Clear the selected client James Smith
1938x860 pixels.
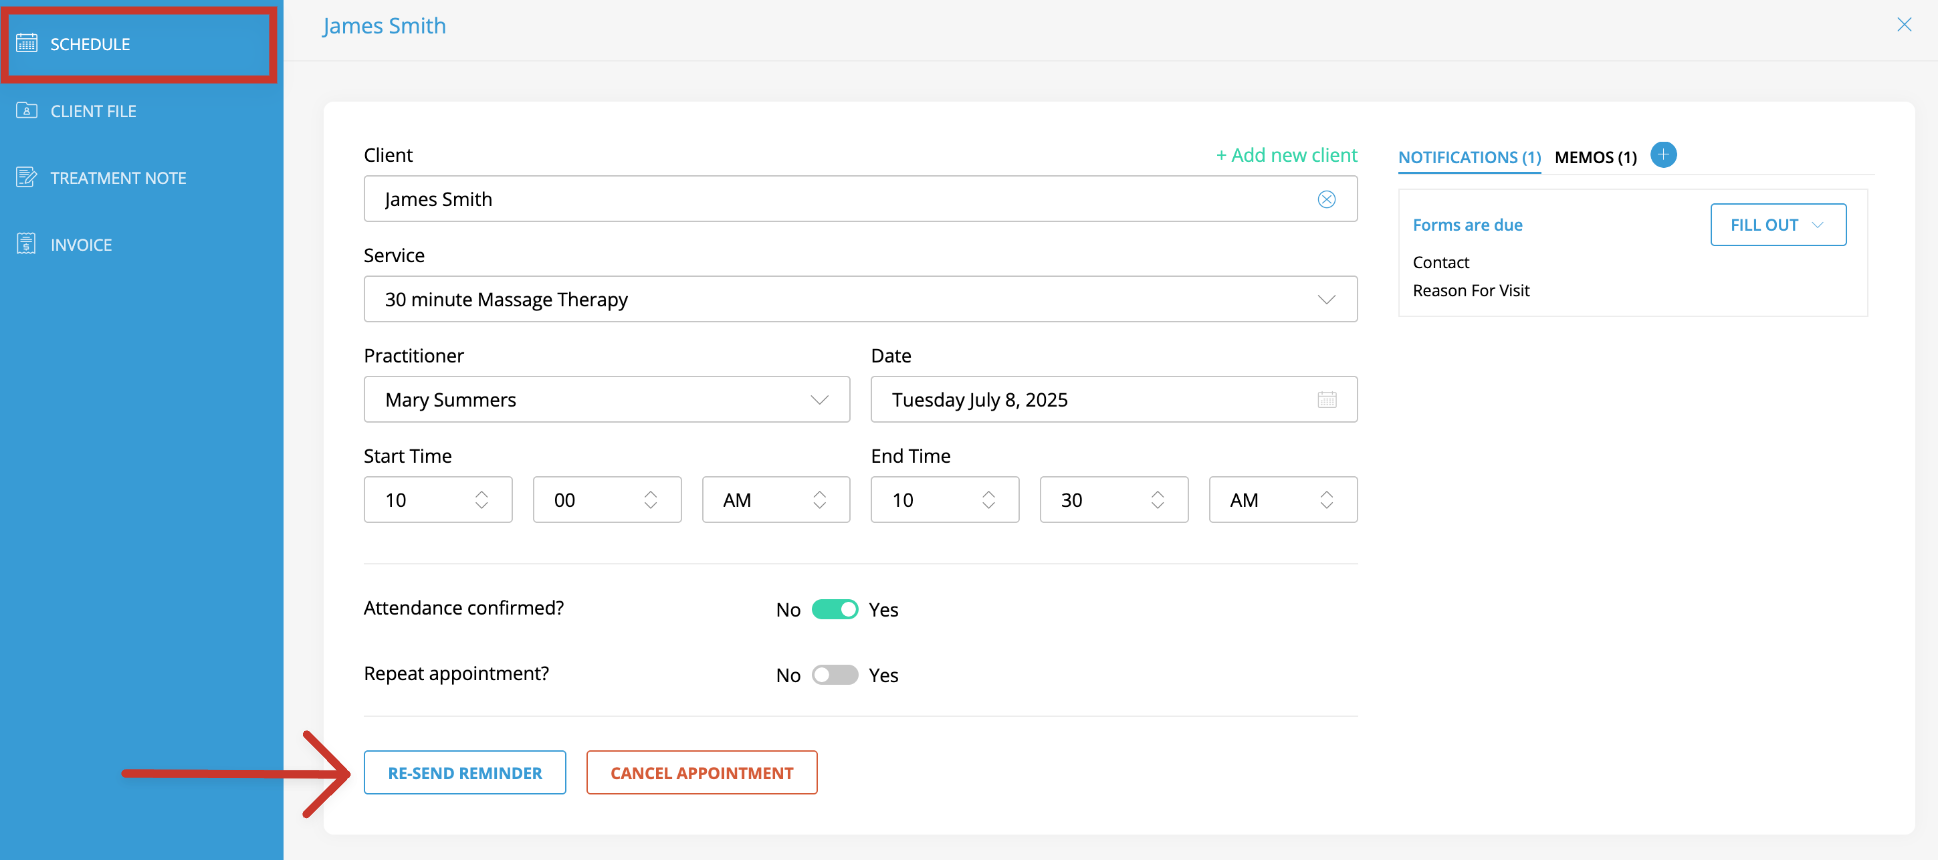[1327, 199]
